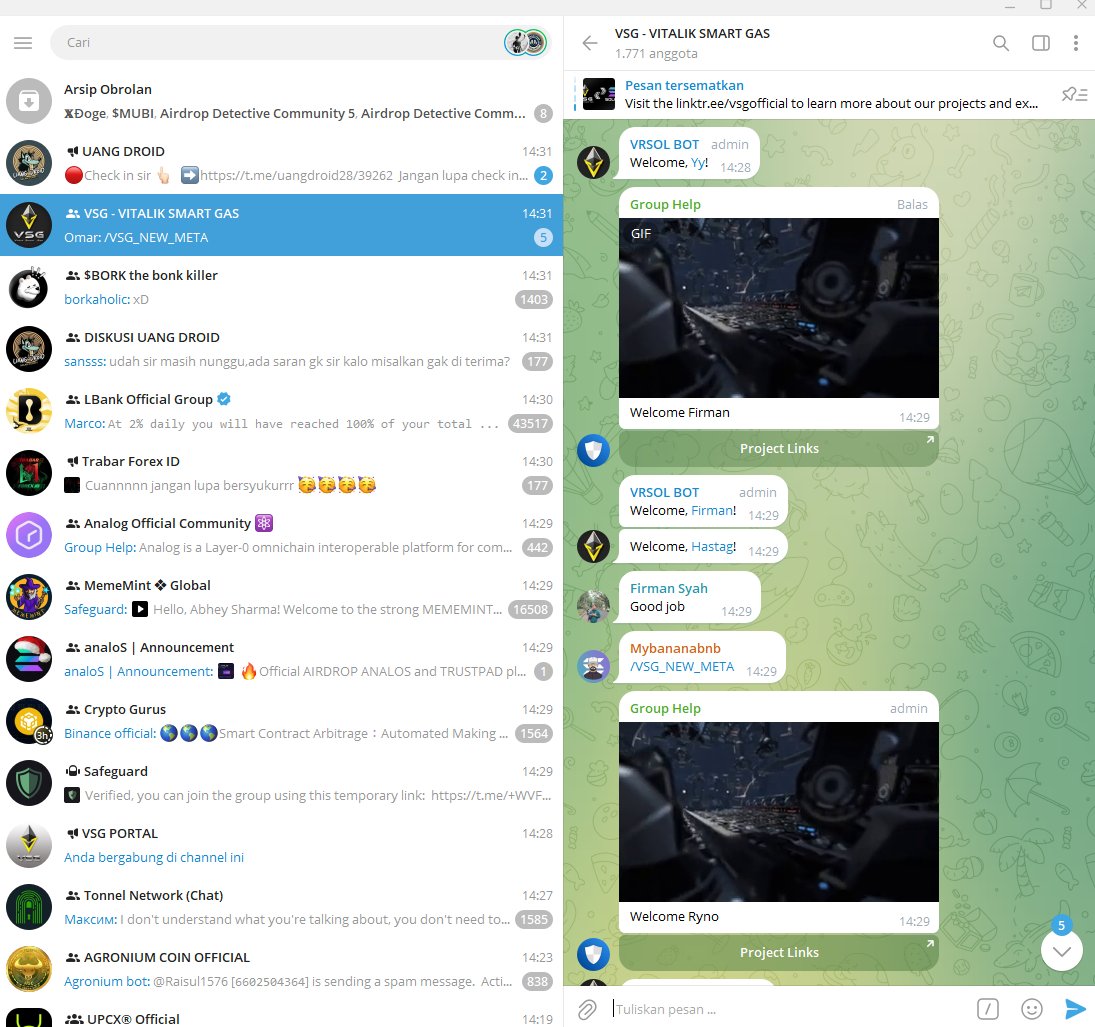The image size is (1095, 1027).
Task: Open mentioned user Firman in welcome message
Action: pos(712,510)
